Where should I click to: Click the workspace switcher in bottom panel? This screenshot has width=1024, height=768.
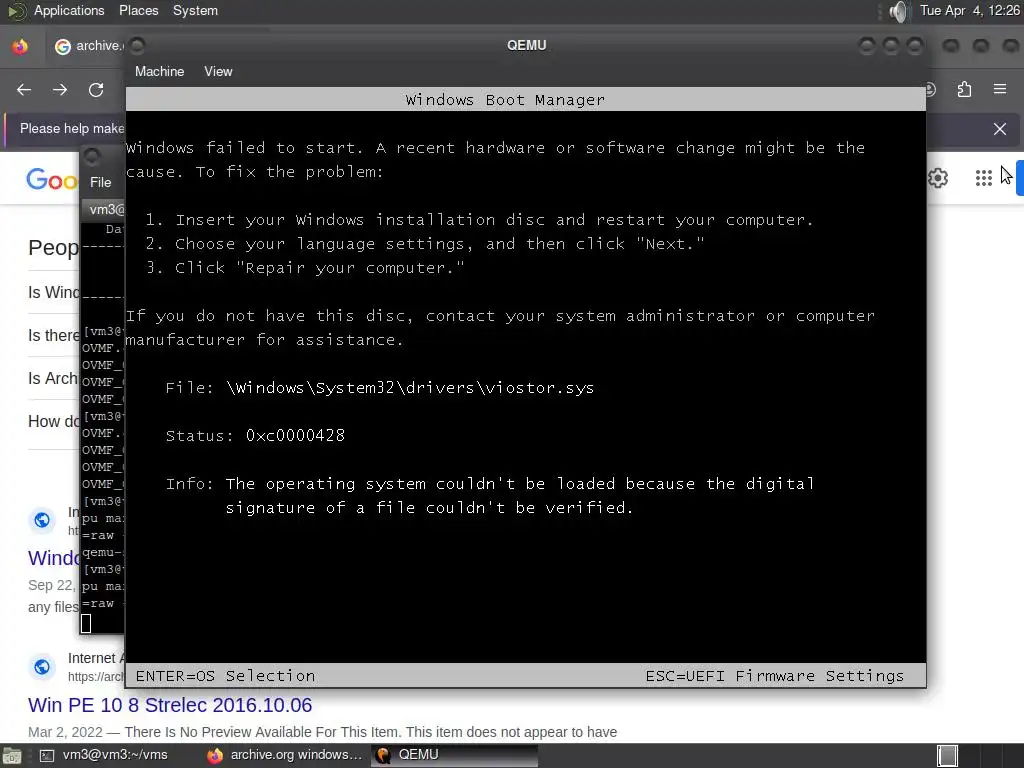947,756
